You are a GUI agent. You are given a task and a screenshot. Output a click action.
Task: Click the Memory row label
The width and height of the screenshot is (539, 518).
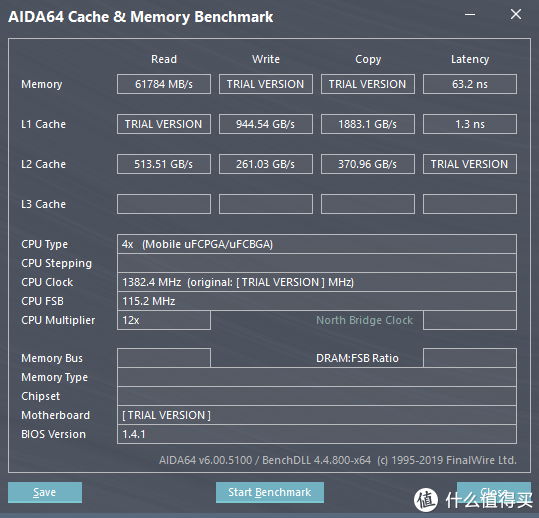coord(42,84)
